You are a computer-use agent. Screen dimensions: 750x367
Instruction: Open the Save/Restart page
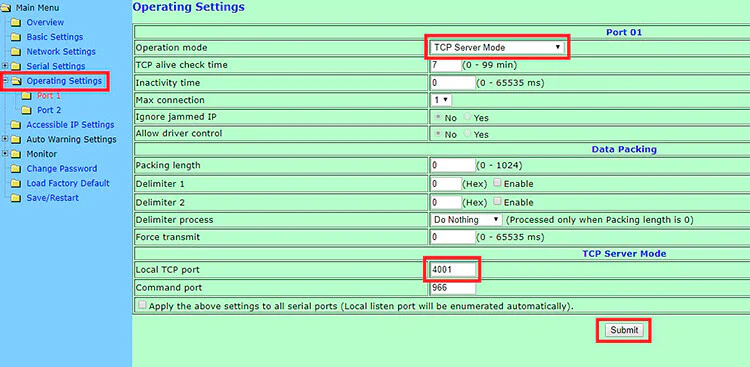(x=53, y=198)
